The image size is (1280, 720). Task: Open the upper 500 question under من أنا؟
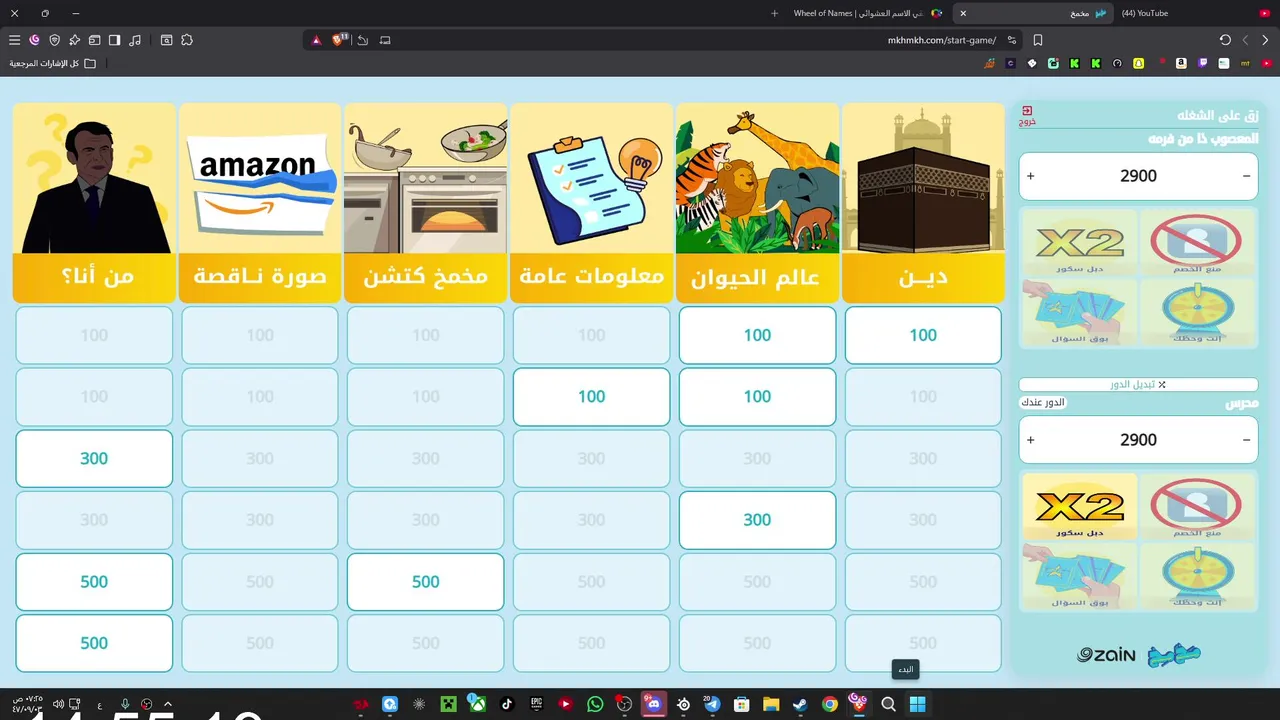[x=94, y=582]
